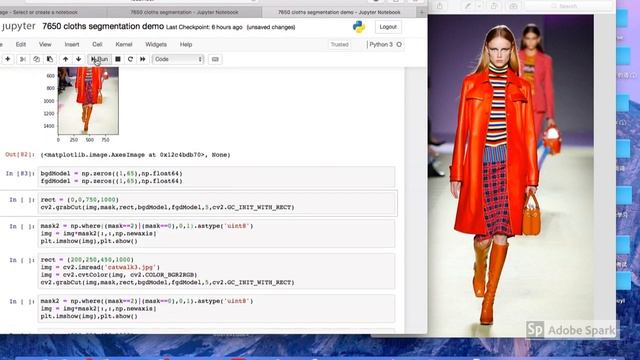Select the In [83] prompt label

point(20,173)
